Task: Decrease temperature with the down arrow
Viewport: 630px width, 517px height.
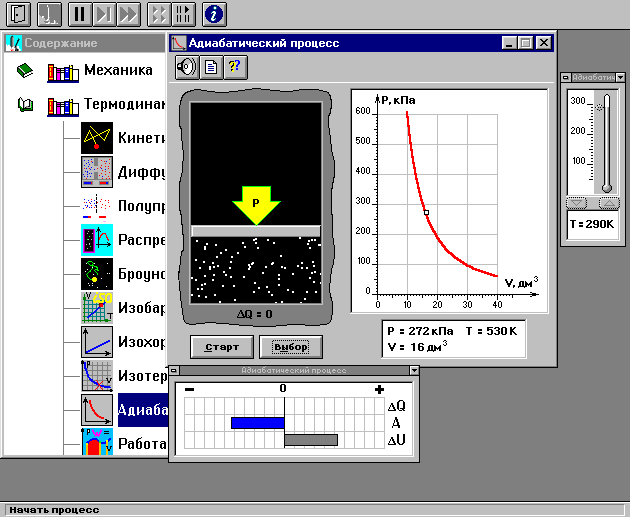Action: 578,203
